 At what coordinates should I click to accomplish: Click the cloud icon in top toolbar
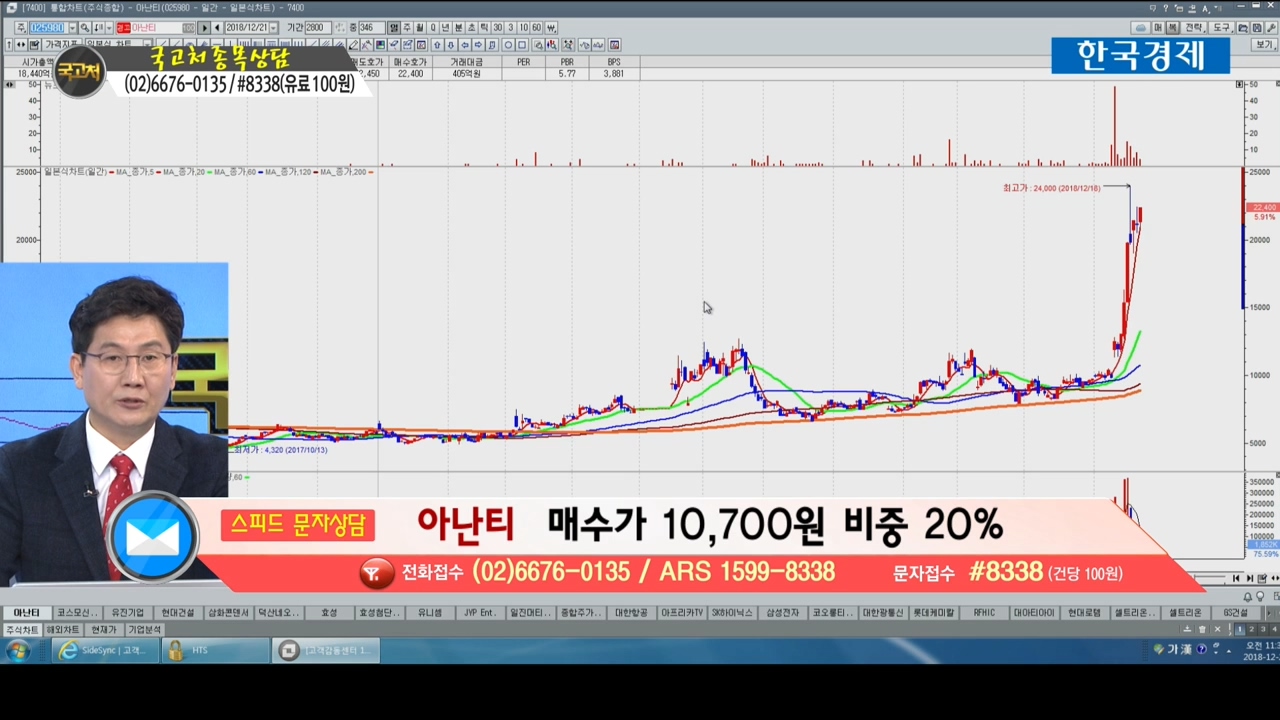[x=1140, y=28]
